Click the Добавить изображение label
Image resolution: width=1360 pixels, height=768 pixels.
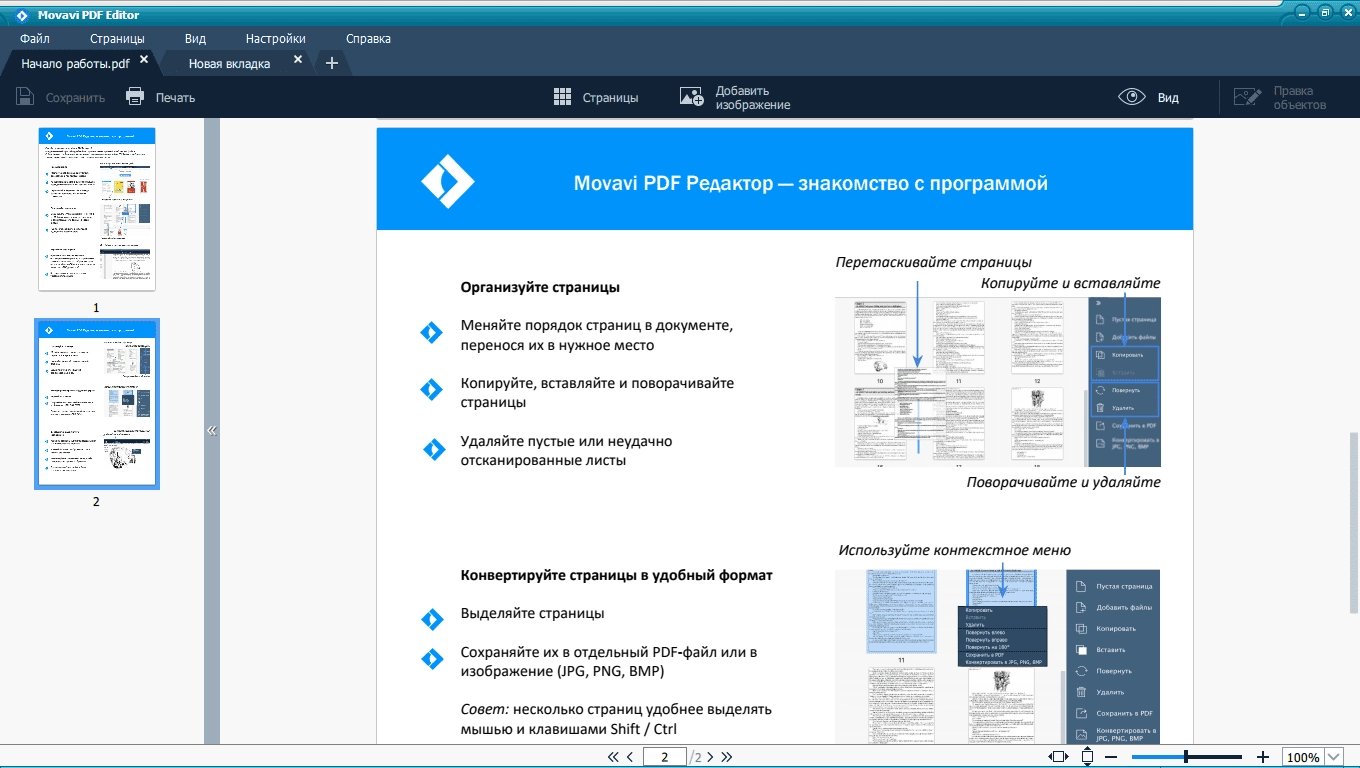point(753,98)
